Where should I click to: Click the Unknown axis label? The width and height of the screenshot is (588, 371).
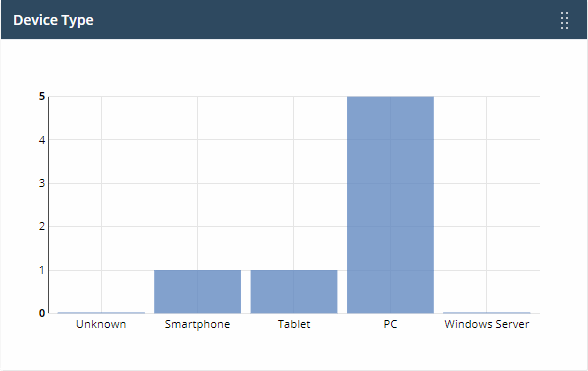coord(101,324)
